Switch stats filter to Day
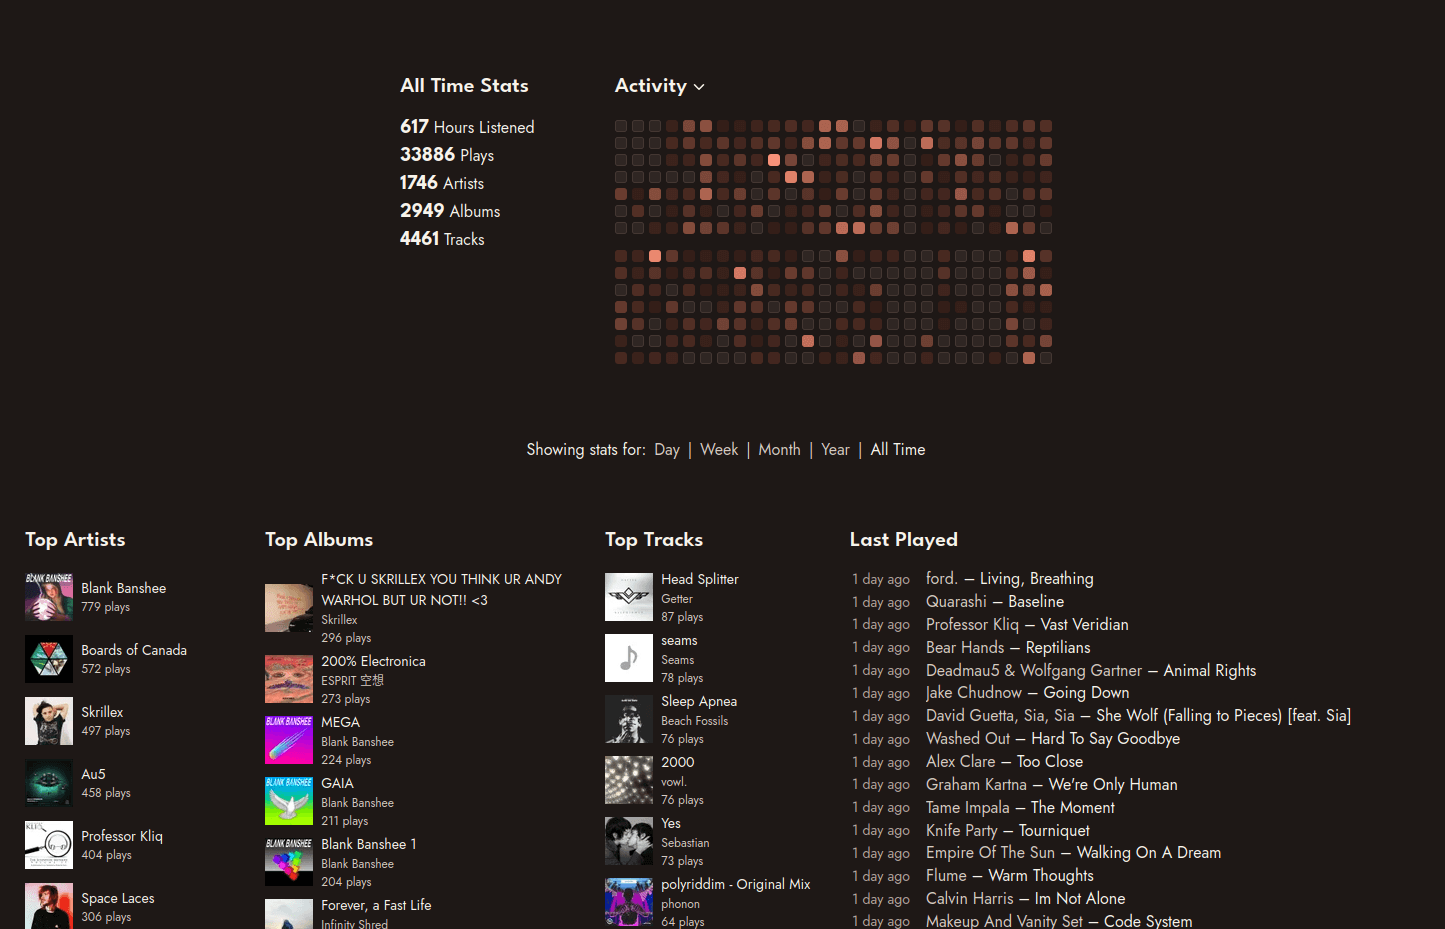Viewport: 1445px width, 929px height. [x=666, y=449]
